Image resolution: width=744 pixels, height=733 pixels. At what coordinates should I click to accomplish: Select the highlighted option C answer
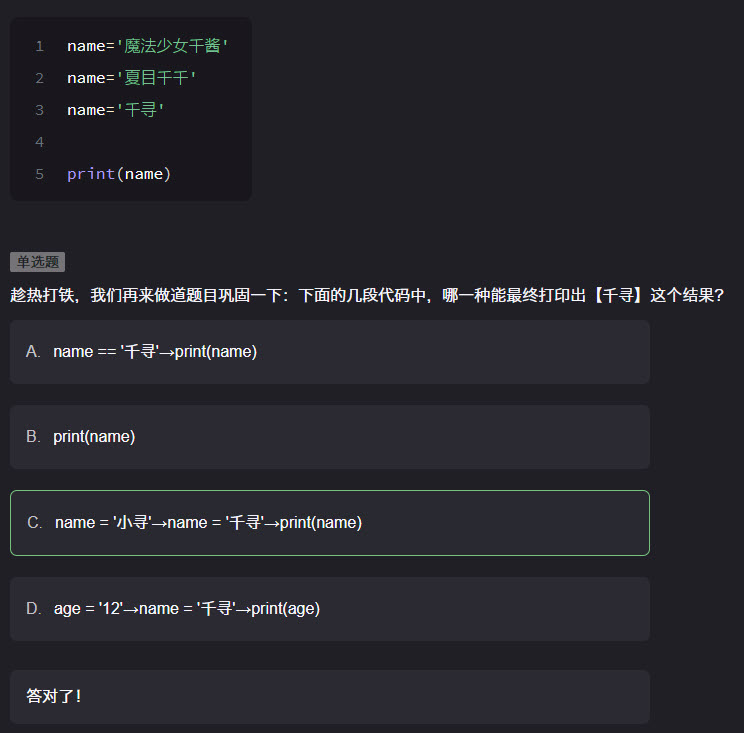[329, 523]
